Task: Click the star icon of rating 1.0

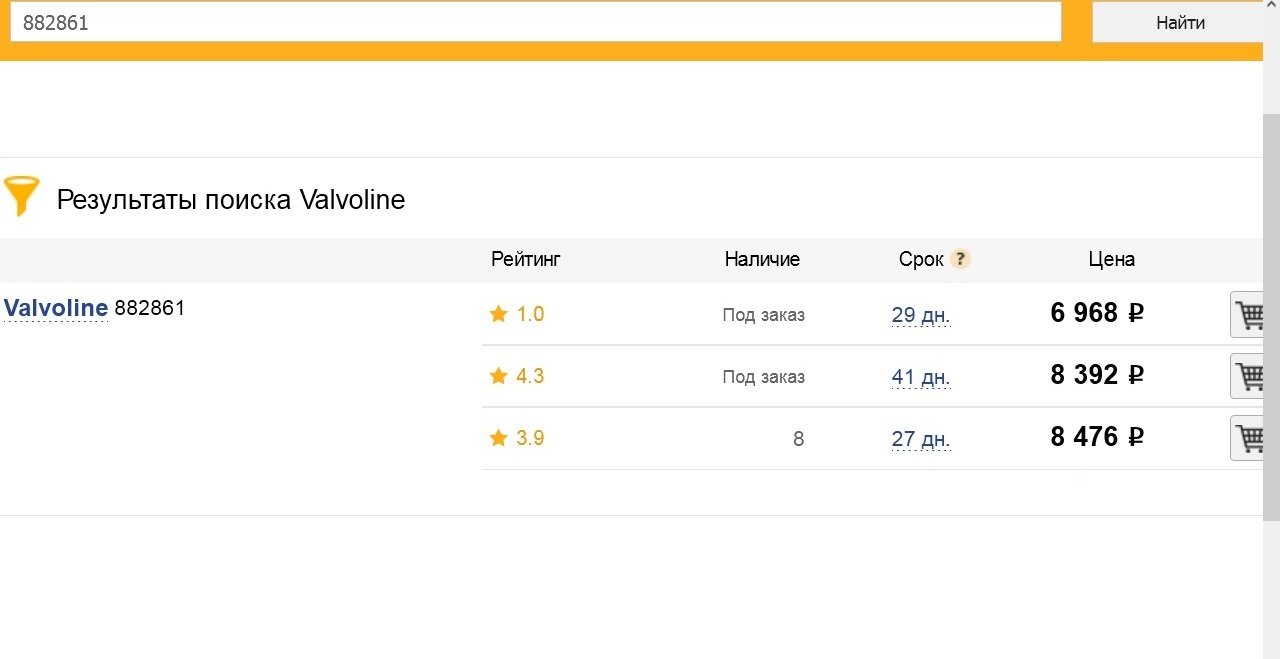Action: click(498, 314)
